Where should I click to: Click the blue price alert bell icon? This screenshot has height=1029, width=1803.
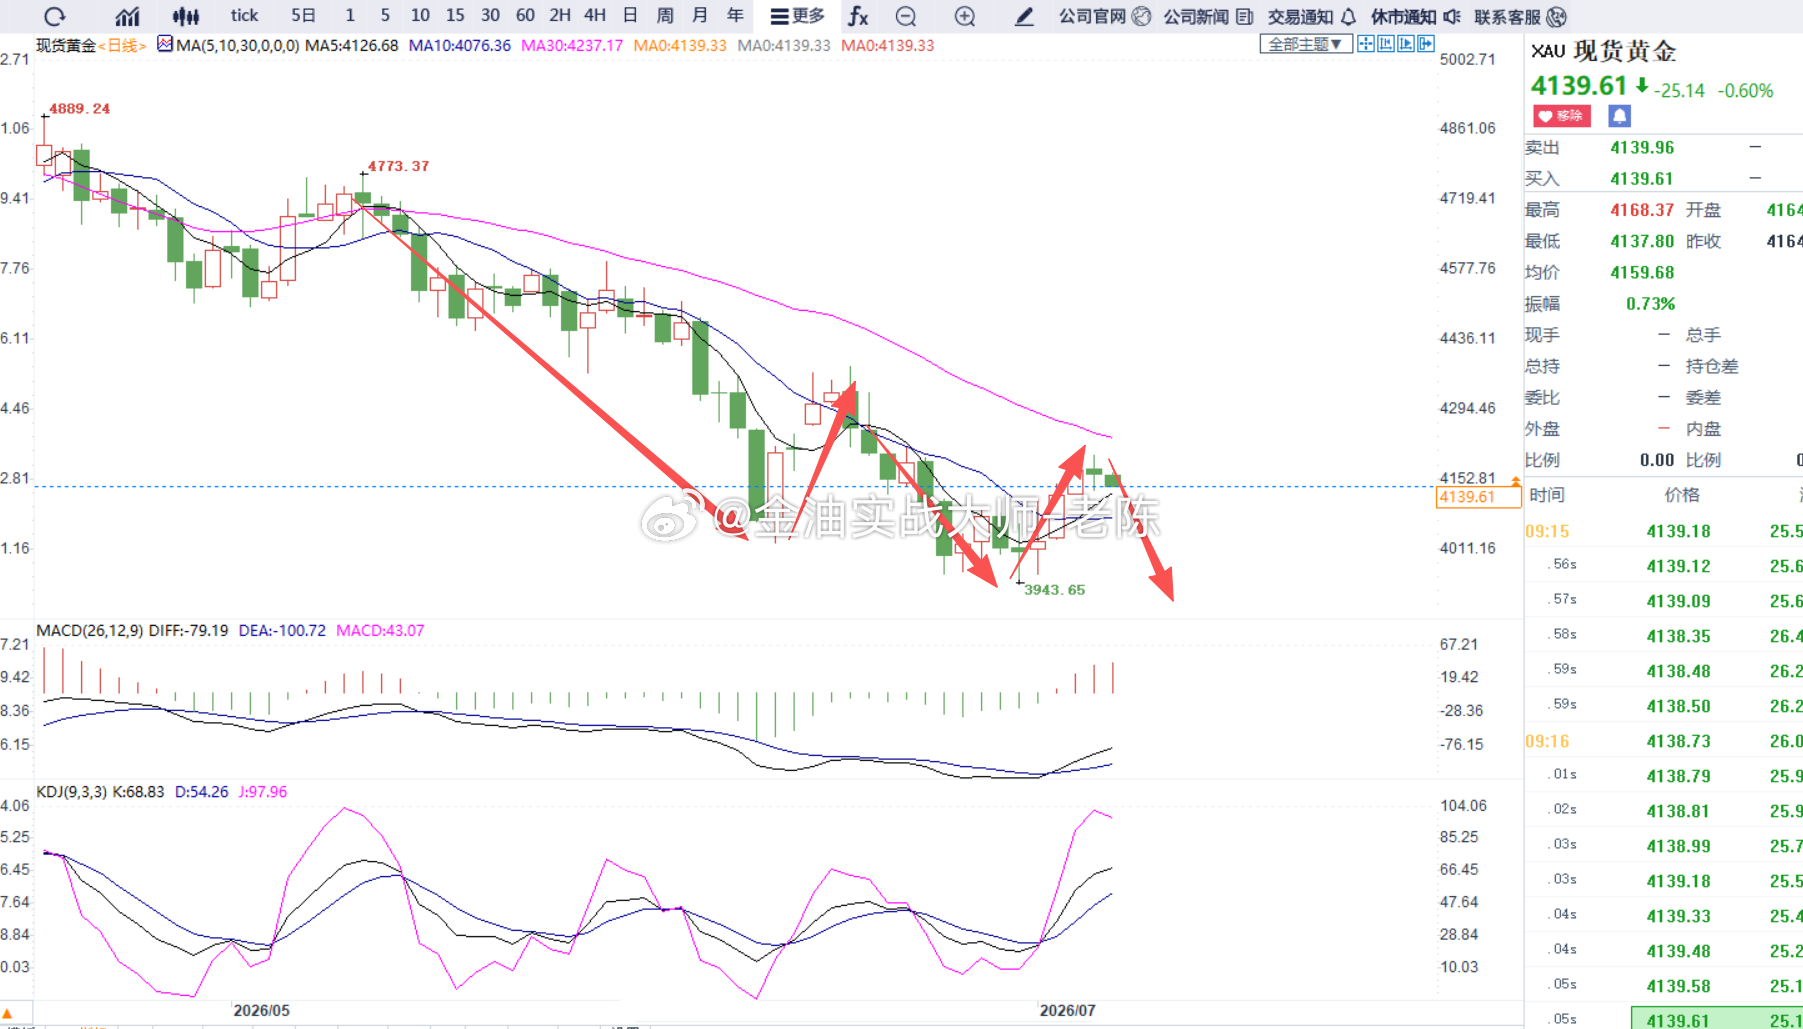pos(1619,116)
